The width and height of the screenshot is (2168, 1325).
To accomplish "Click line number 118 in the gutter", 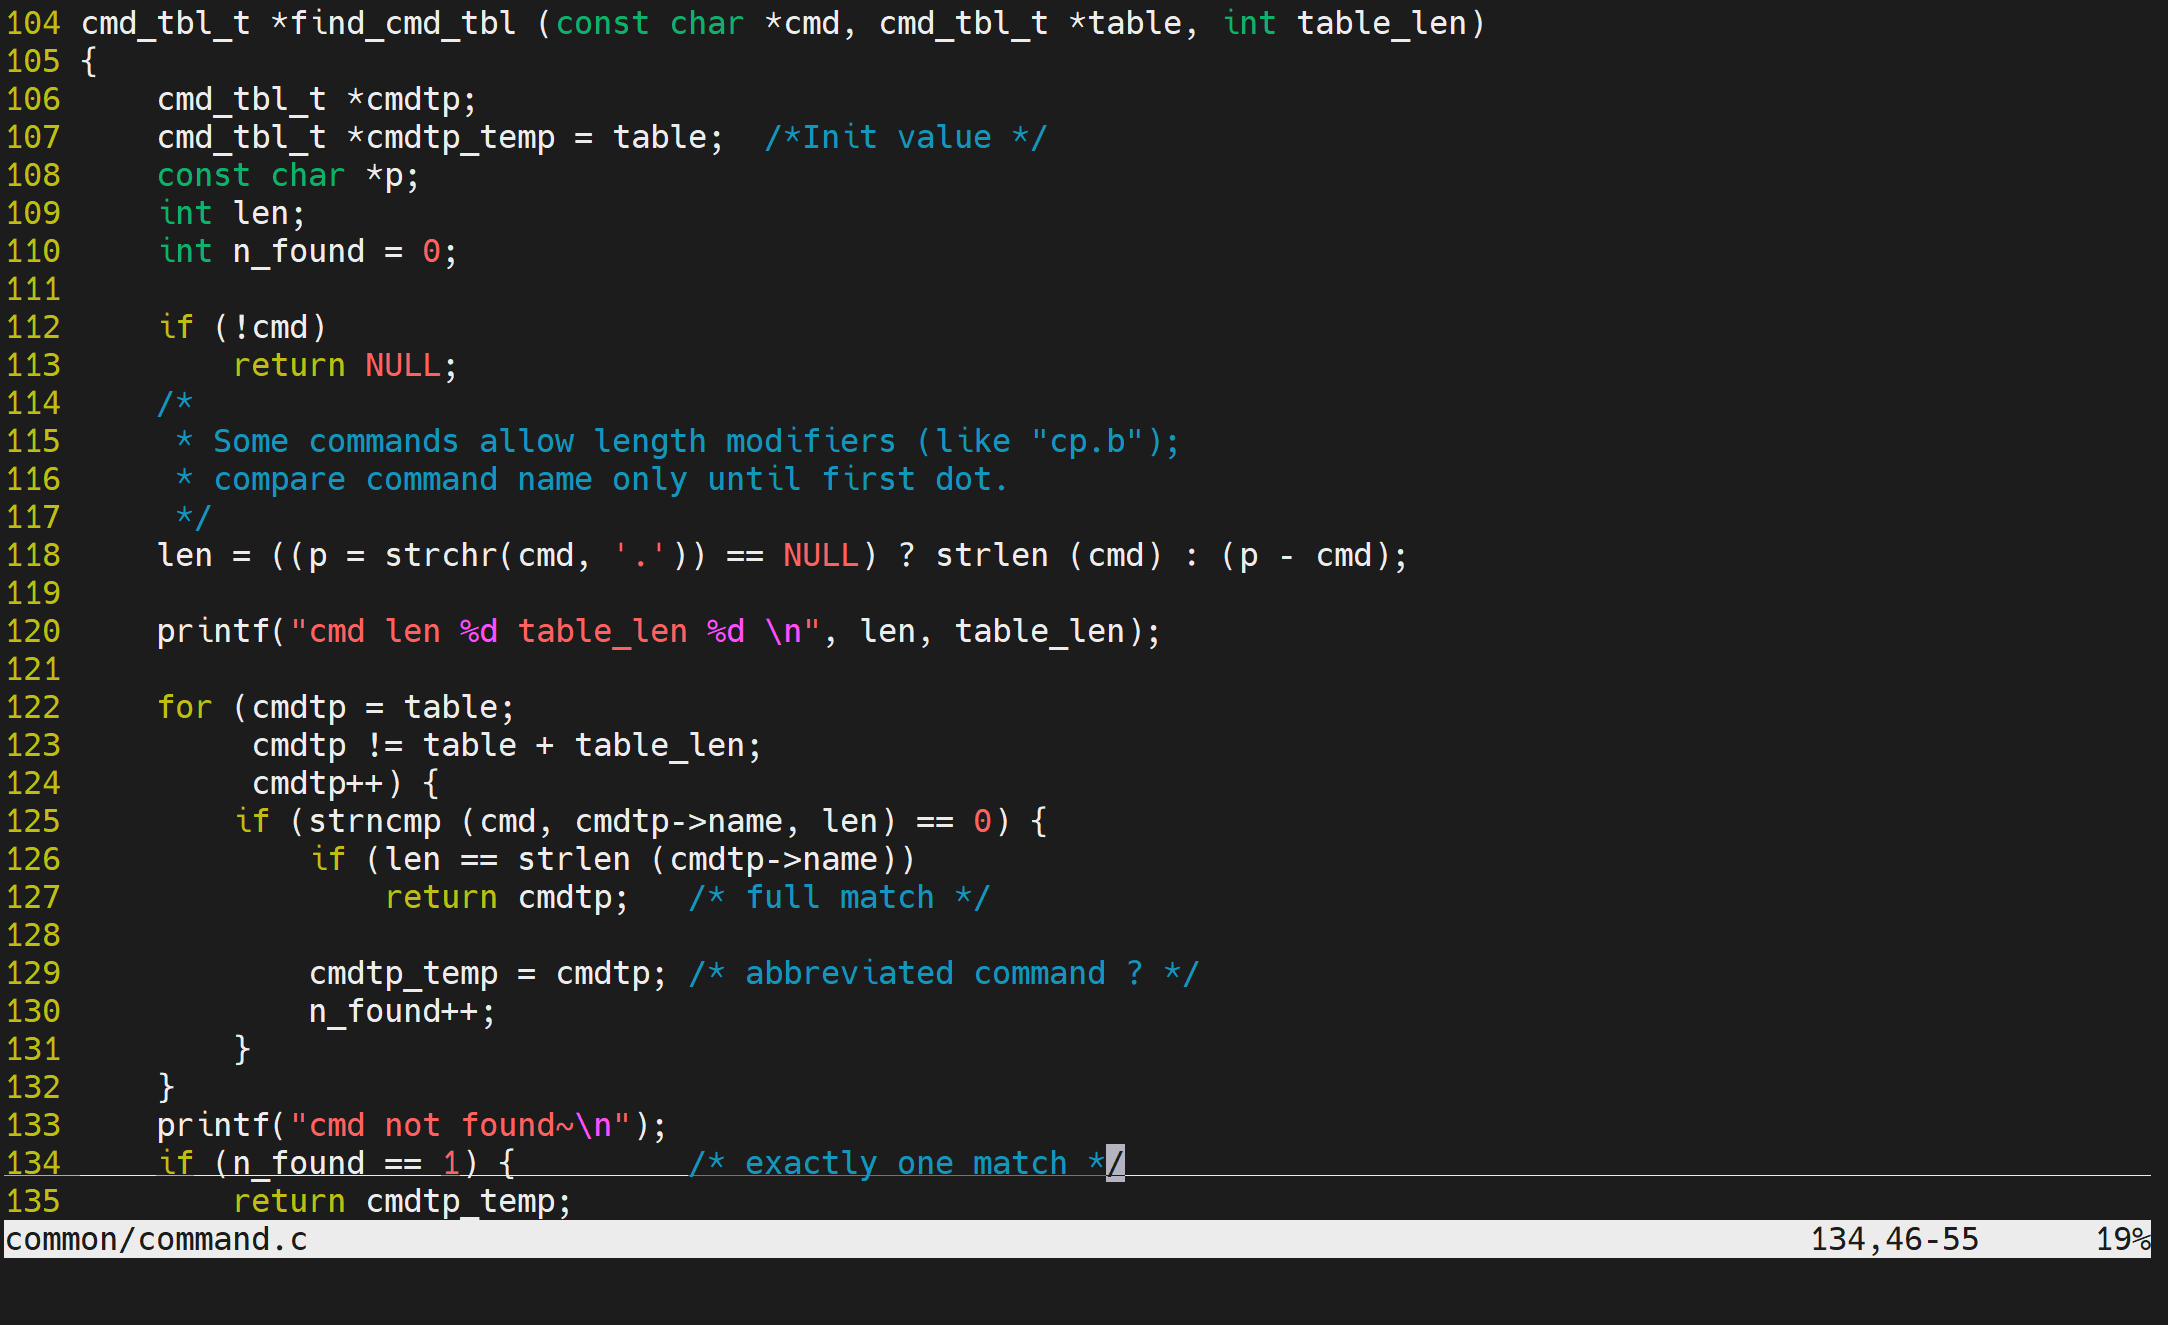I will pos(34,555).
